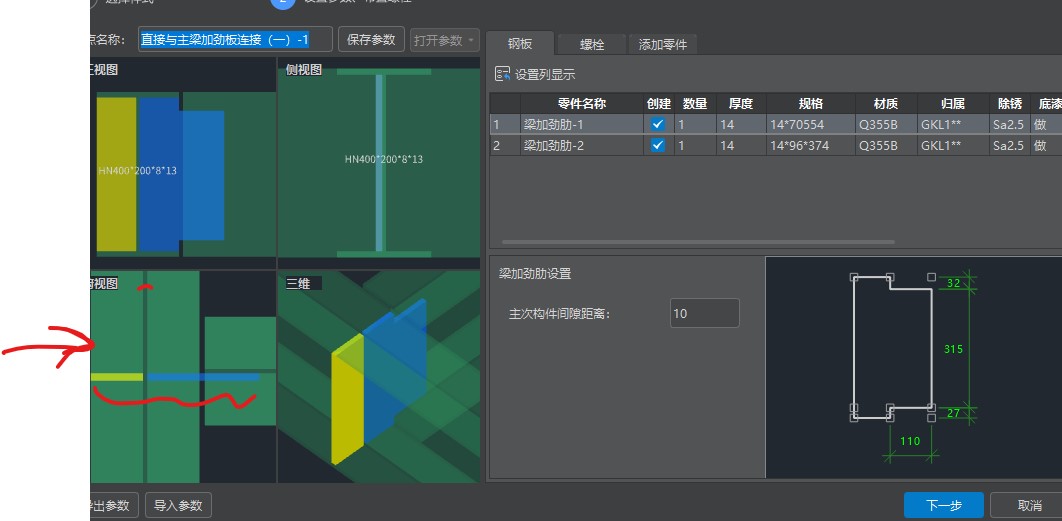Select row 梁加劲肋-1 name cell
Viewport: 1062px width, 521px height.
(x=582, y=125)
